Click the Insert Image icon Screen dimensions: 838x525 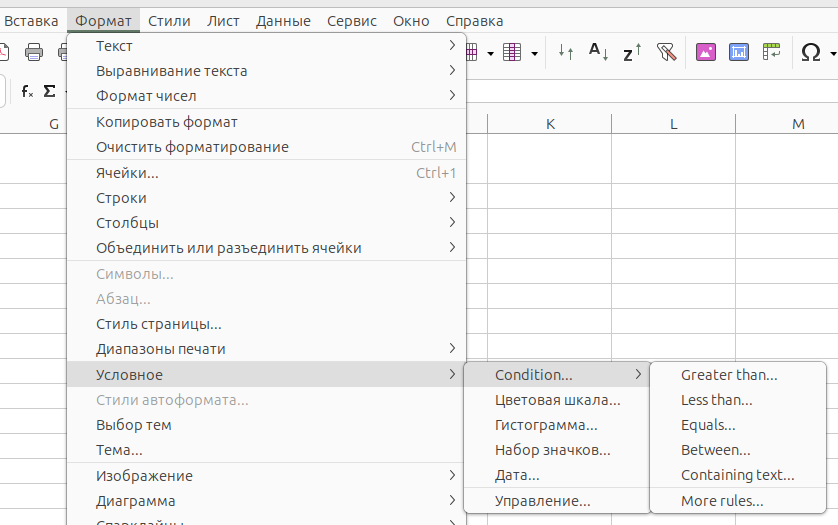click(x=705, y=52)
